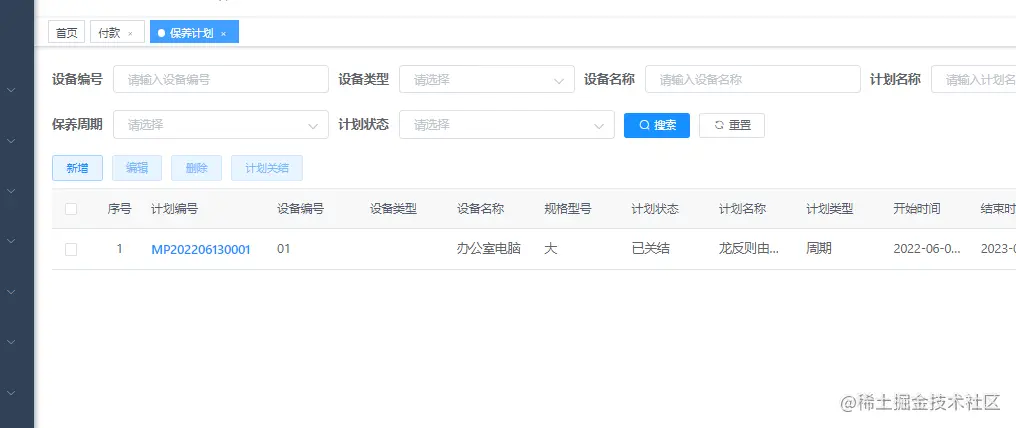Click the 计划状态 column header

pyautogui.click(x=655, y=208)
